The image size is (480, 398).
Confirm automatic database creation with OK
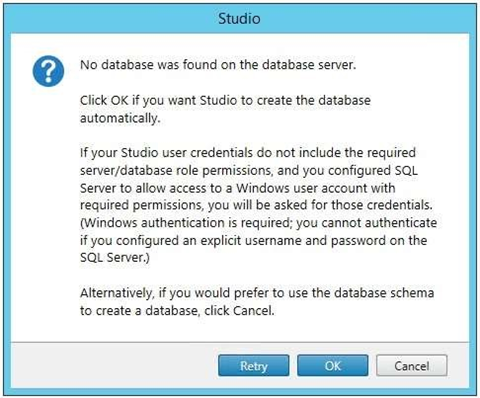pyautogui.click(x=333, y=366)
